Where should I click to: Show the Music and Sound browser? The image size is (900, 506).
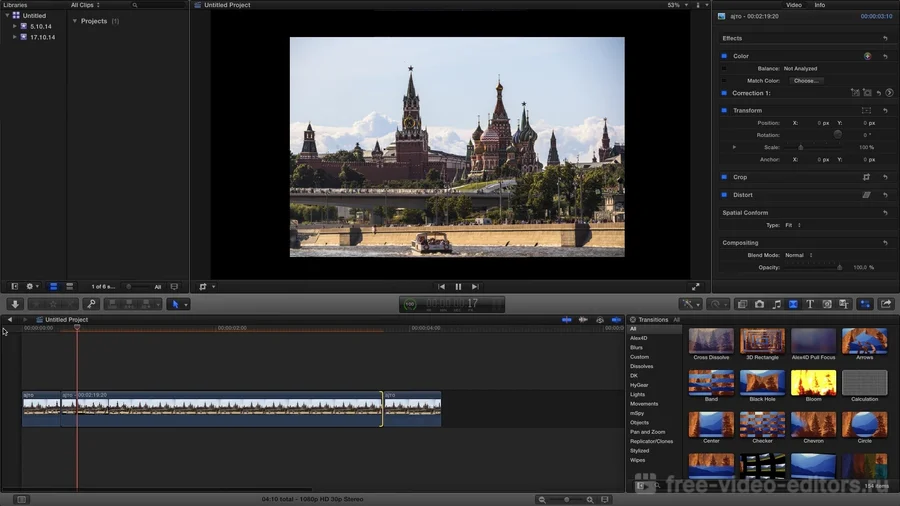click(777, 304)
